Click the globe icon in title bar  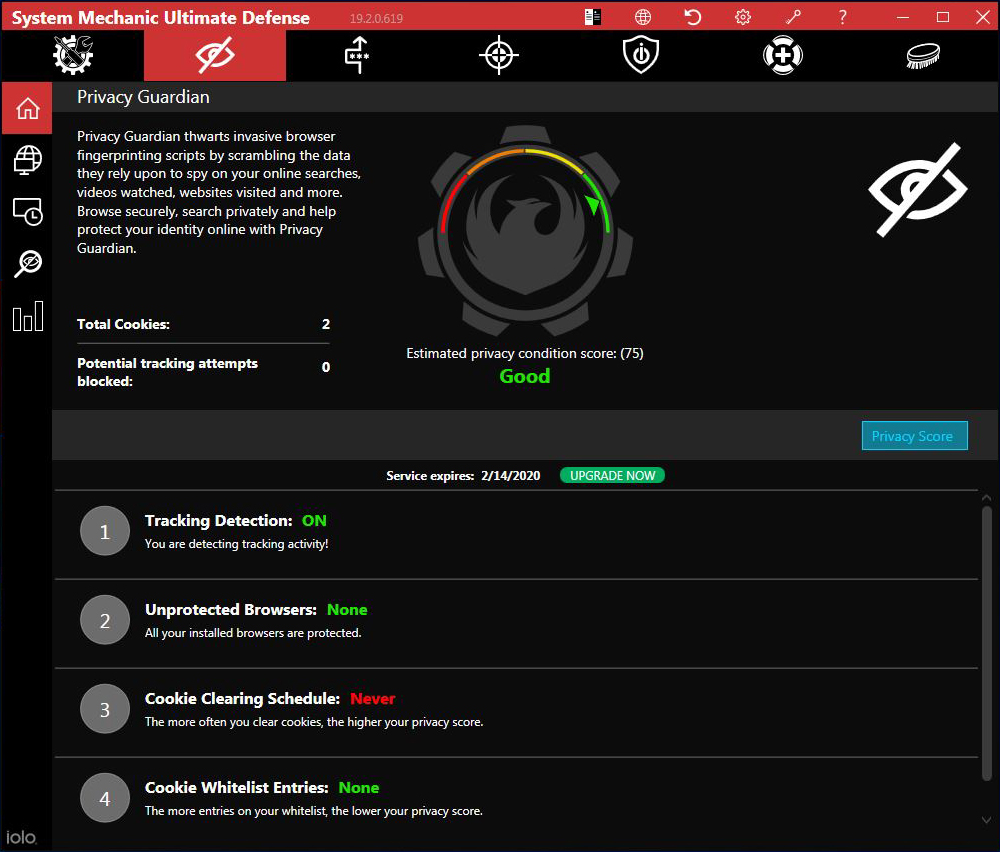click(643, 17)
